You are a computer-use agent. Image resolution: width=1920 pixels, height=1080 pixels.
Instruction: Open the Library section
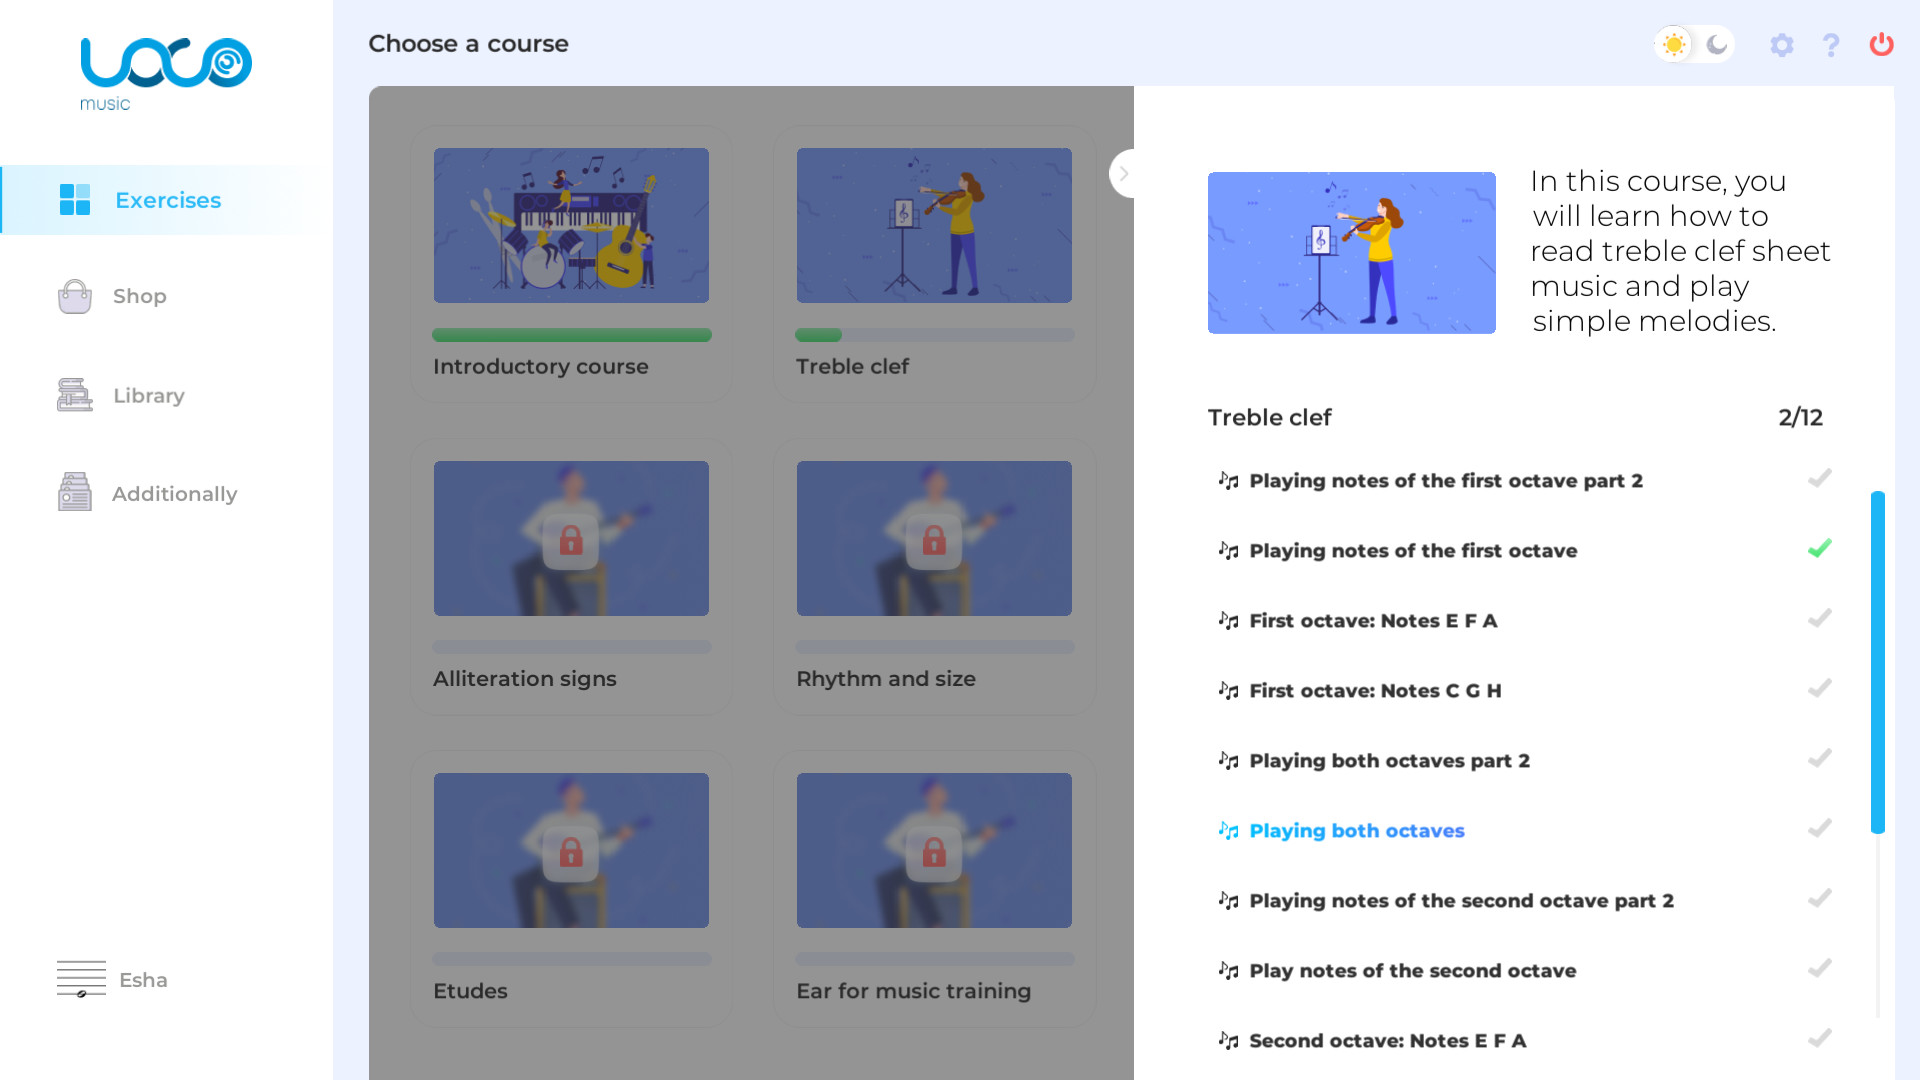pos(148,395)
